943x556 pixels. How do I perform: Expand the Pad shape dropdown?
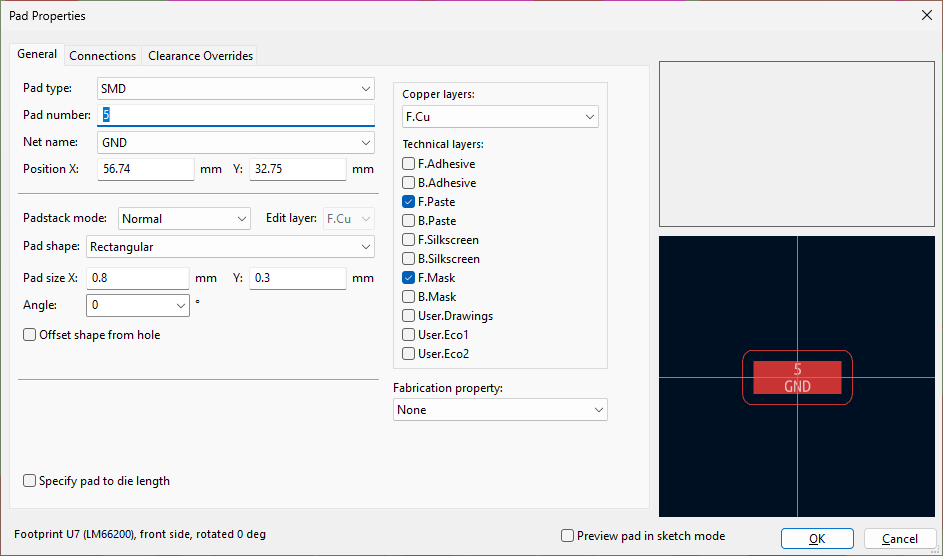(229, 246)
